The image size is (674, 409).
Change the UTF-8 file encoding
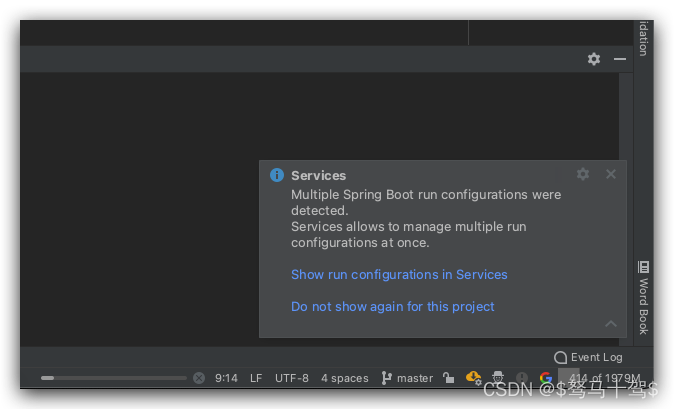coord(292,378)
